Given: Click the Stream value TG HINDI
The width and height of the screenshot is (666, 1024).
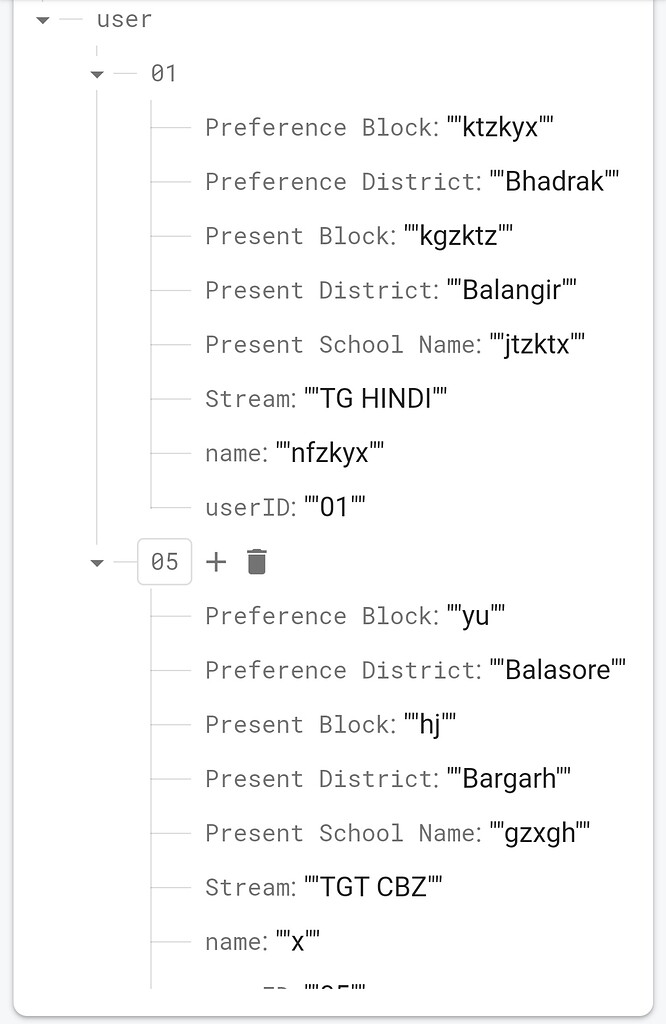Looking at the screenshot, I should [x=383, y=398].
